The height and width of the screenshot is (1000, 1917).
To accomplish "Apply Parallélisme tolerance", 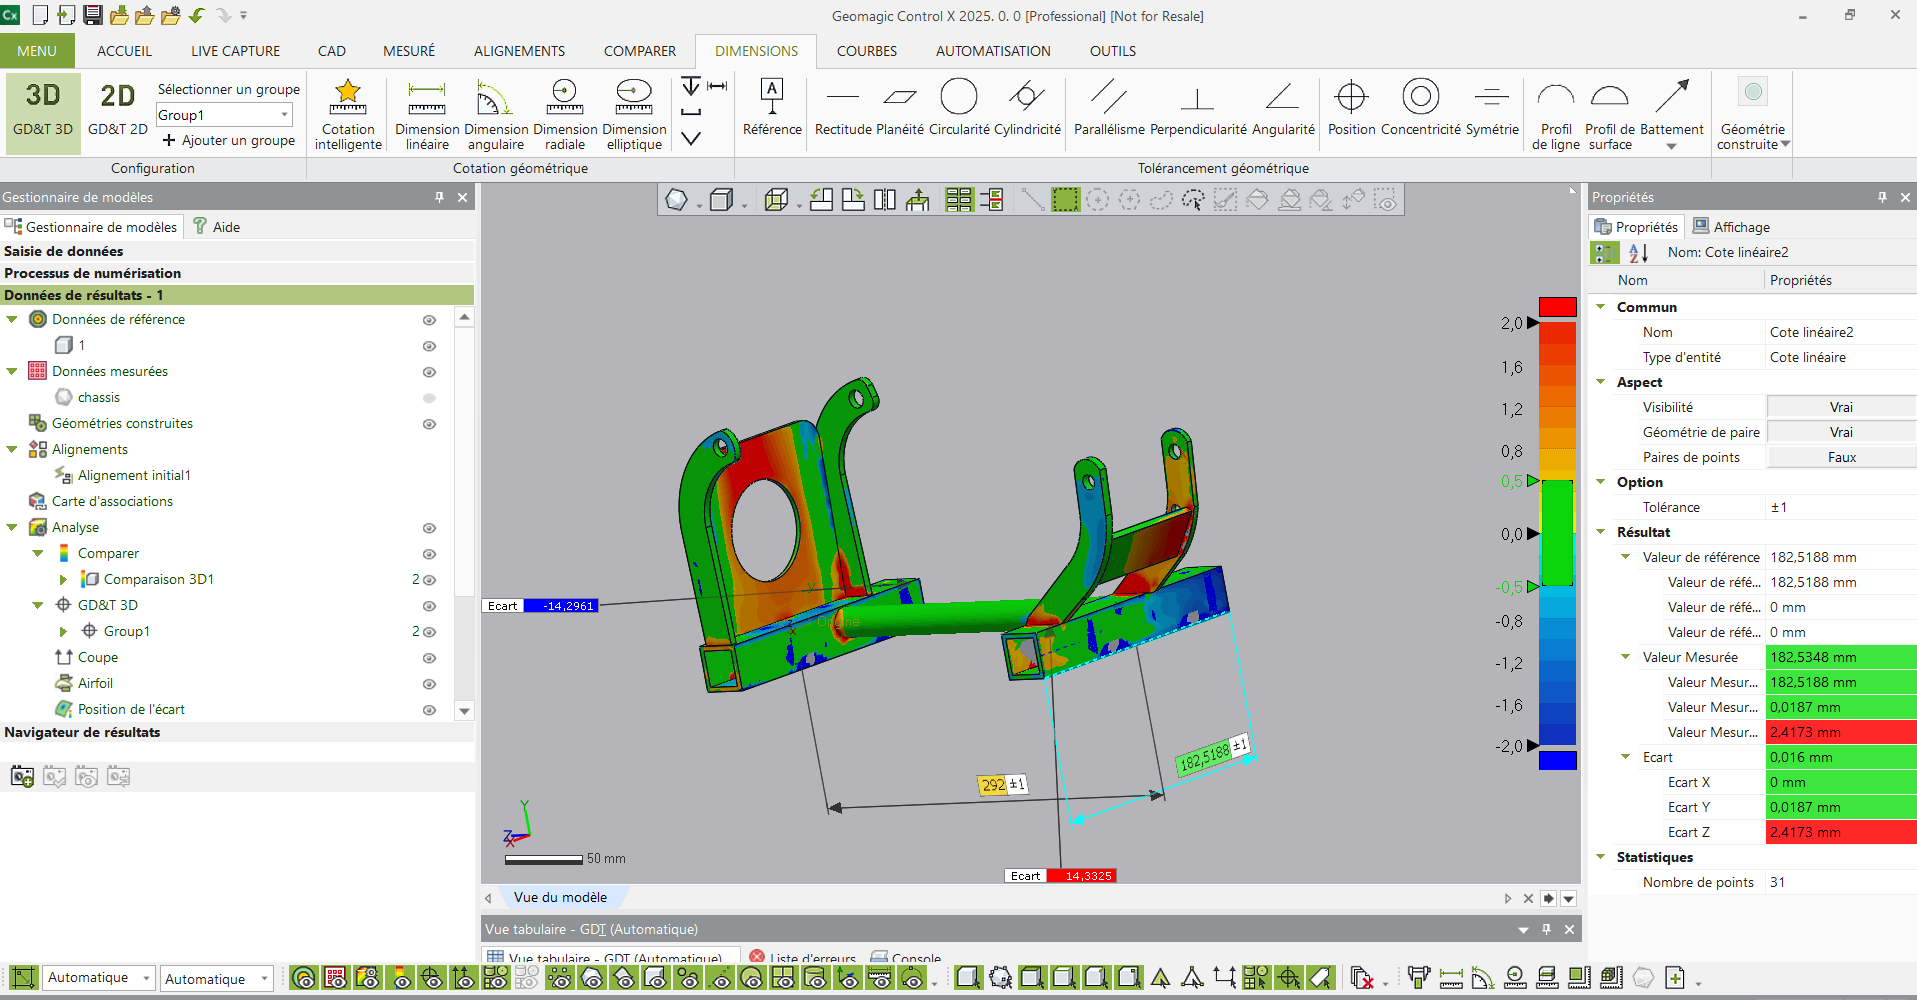I will tap(1109, 108).
